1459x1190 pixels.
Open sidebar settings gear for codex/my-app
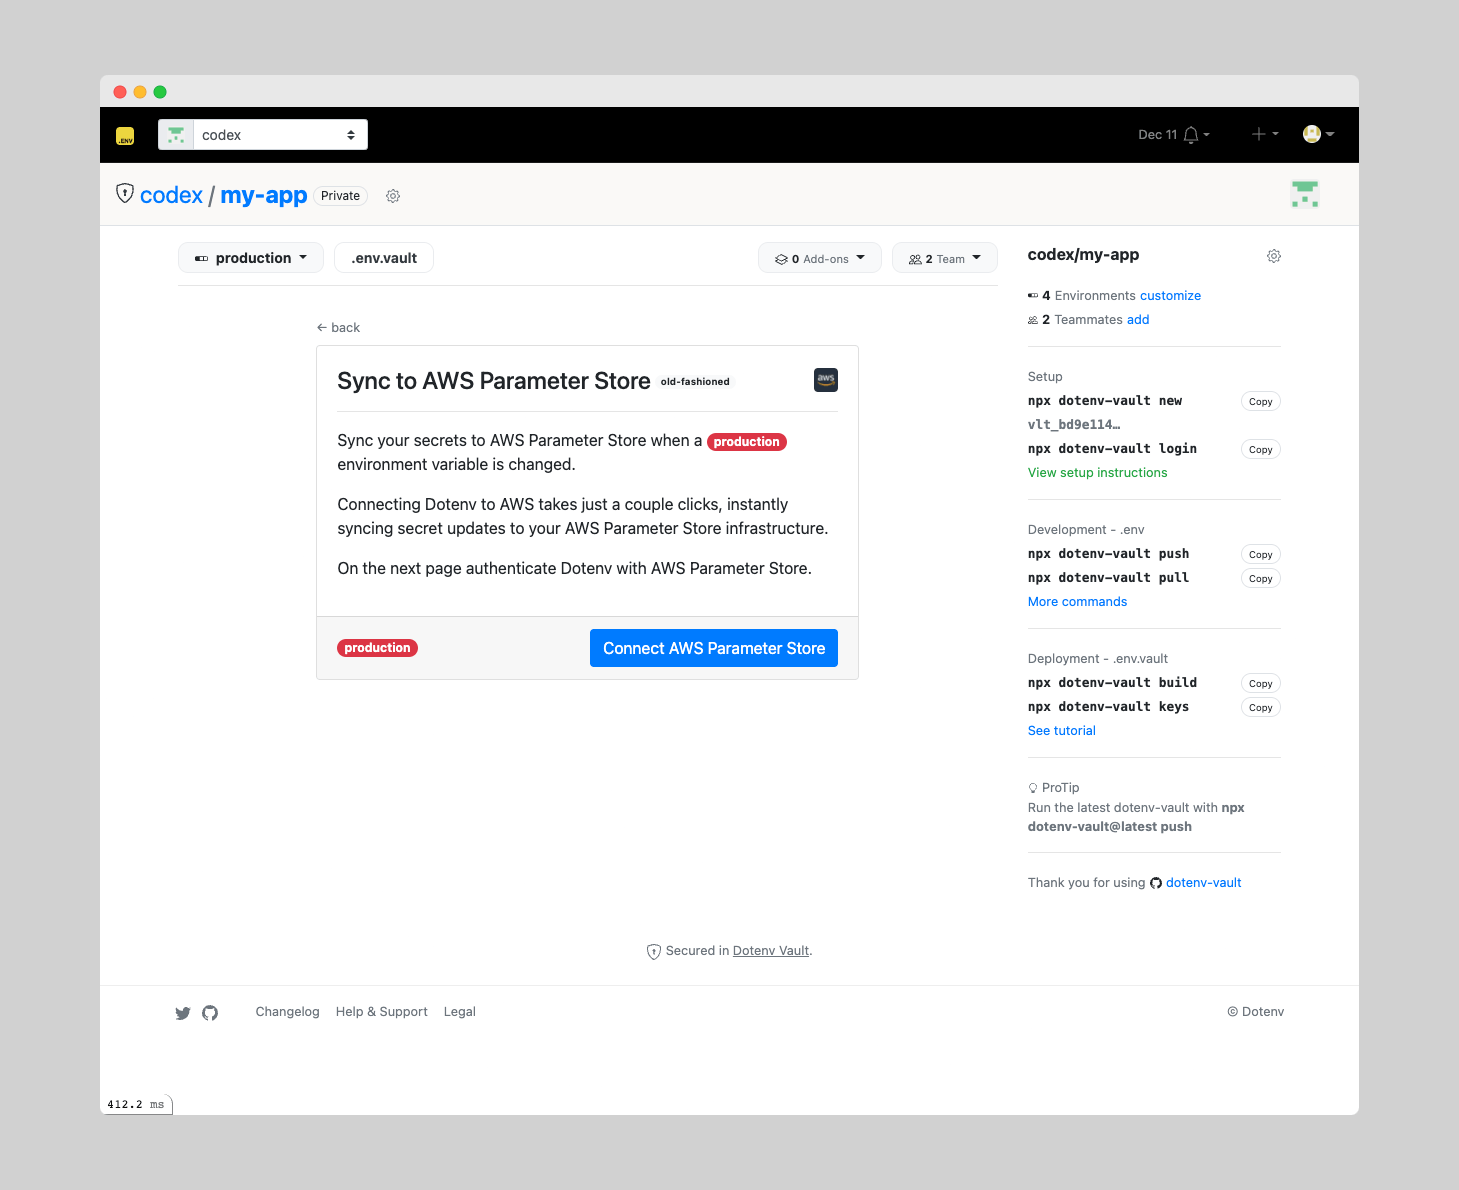point(1274,256)
